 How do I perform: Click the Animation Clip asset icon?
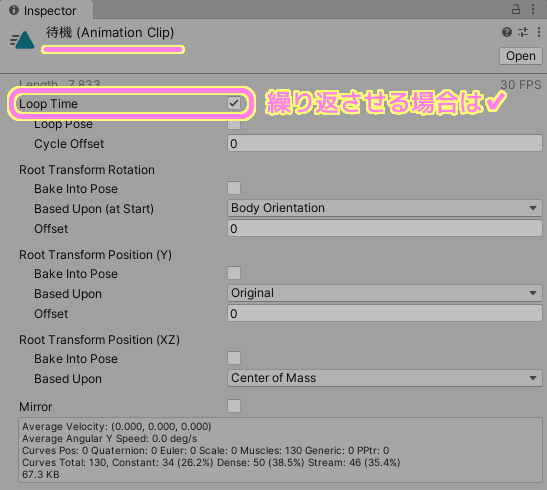coord(22,40)
